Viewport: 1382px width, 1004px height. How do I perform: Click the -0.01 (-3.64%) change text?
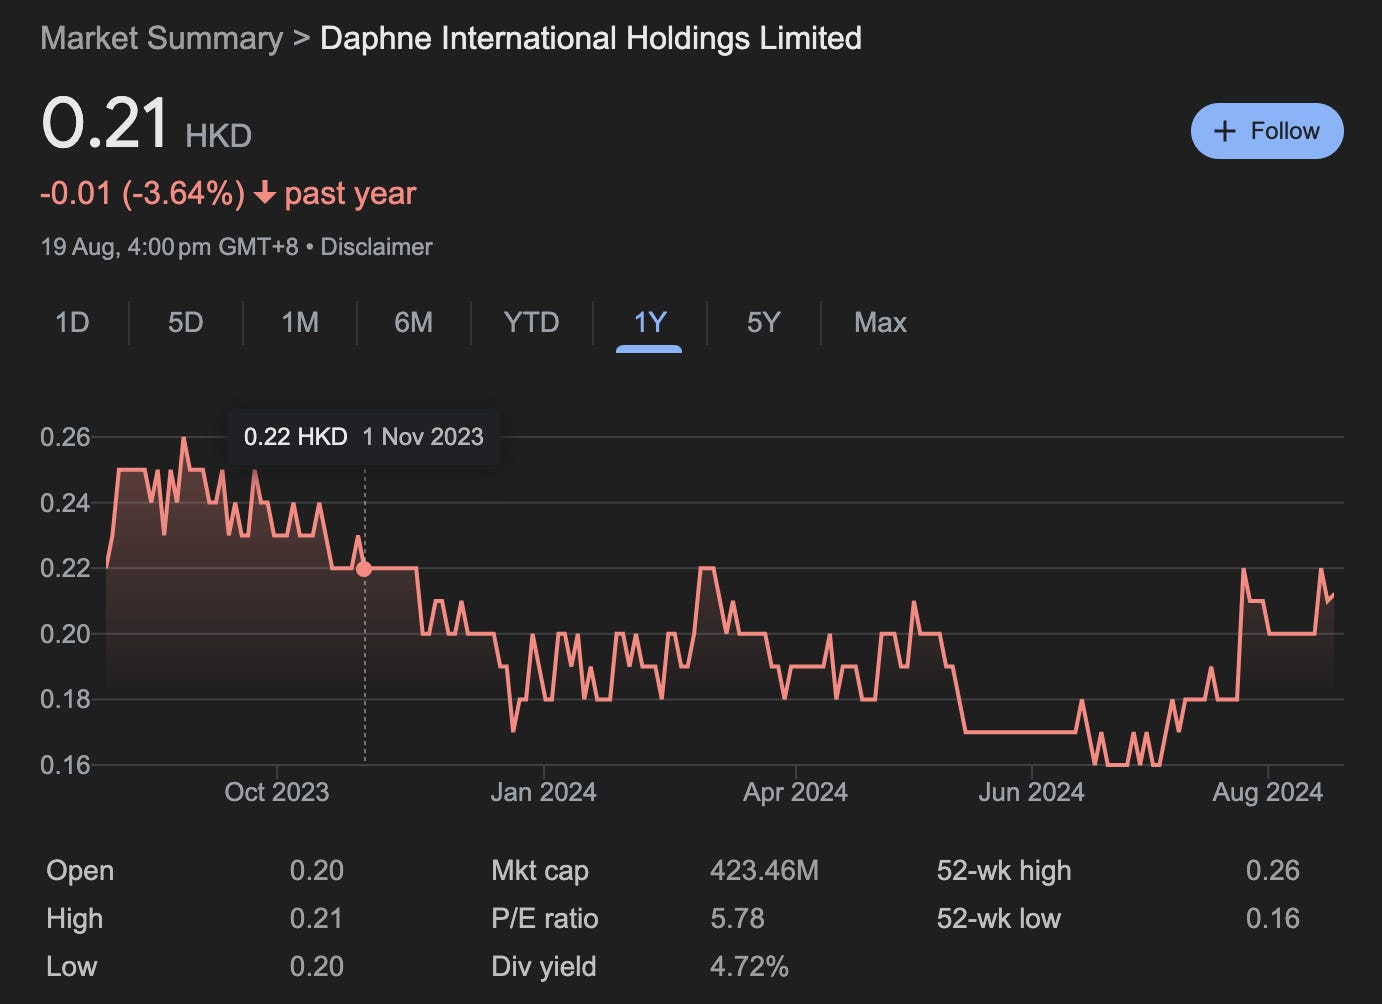[x=142, y=193]
